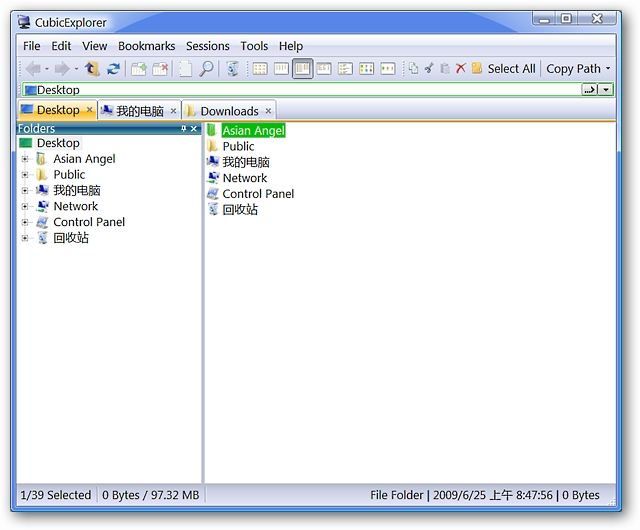Open the Edit menu
Image resolution: width=640 pixels, height=530 pixels.
[61, 46]
